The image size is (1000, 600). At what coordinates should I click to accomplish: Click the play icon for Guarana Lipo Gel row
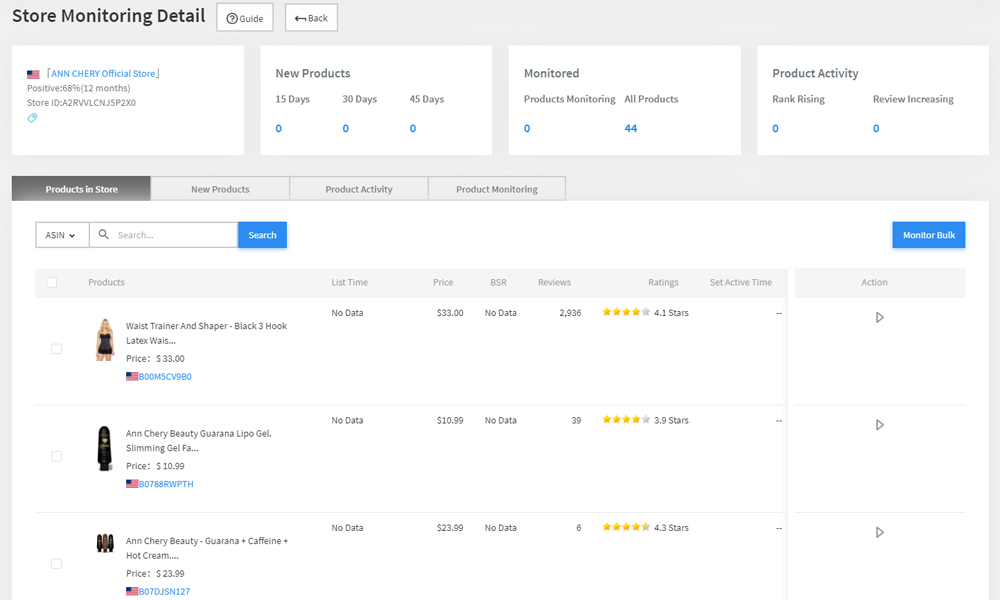point(879,425)
